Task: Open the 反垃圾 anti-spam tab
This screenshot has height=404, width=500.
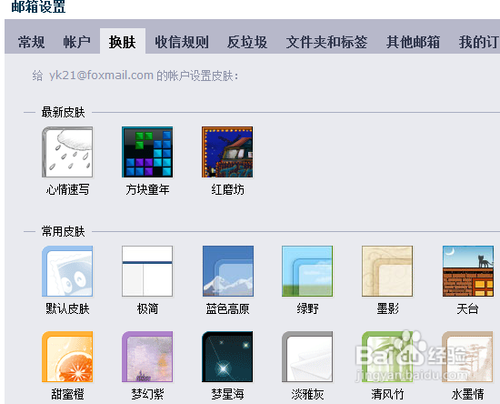Action: (x=247, y=42)
